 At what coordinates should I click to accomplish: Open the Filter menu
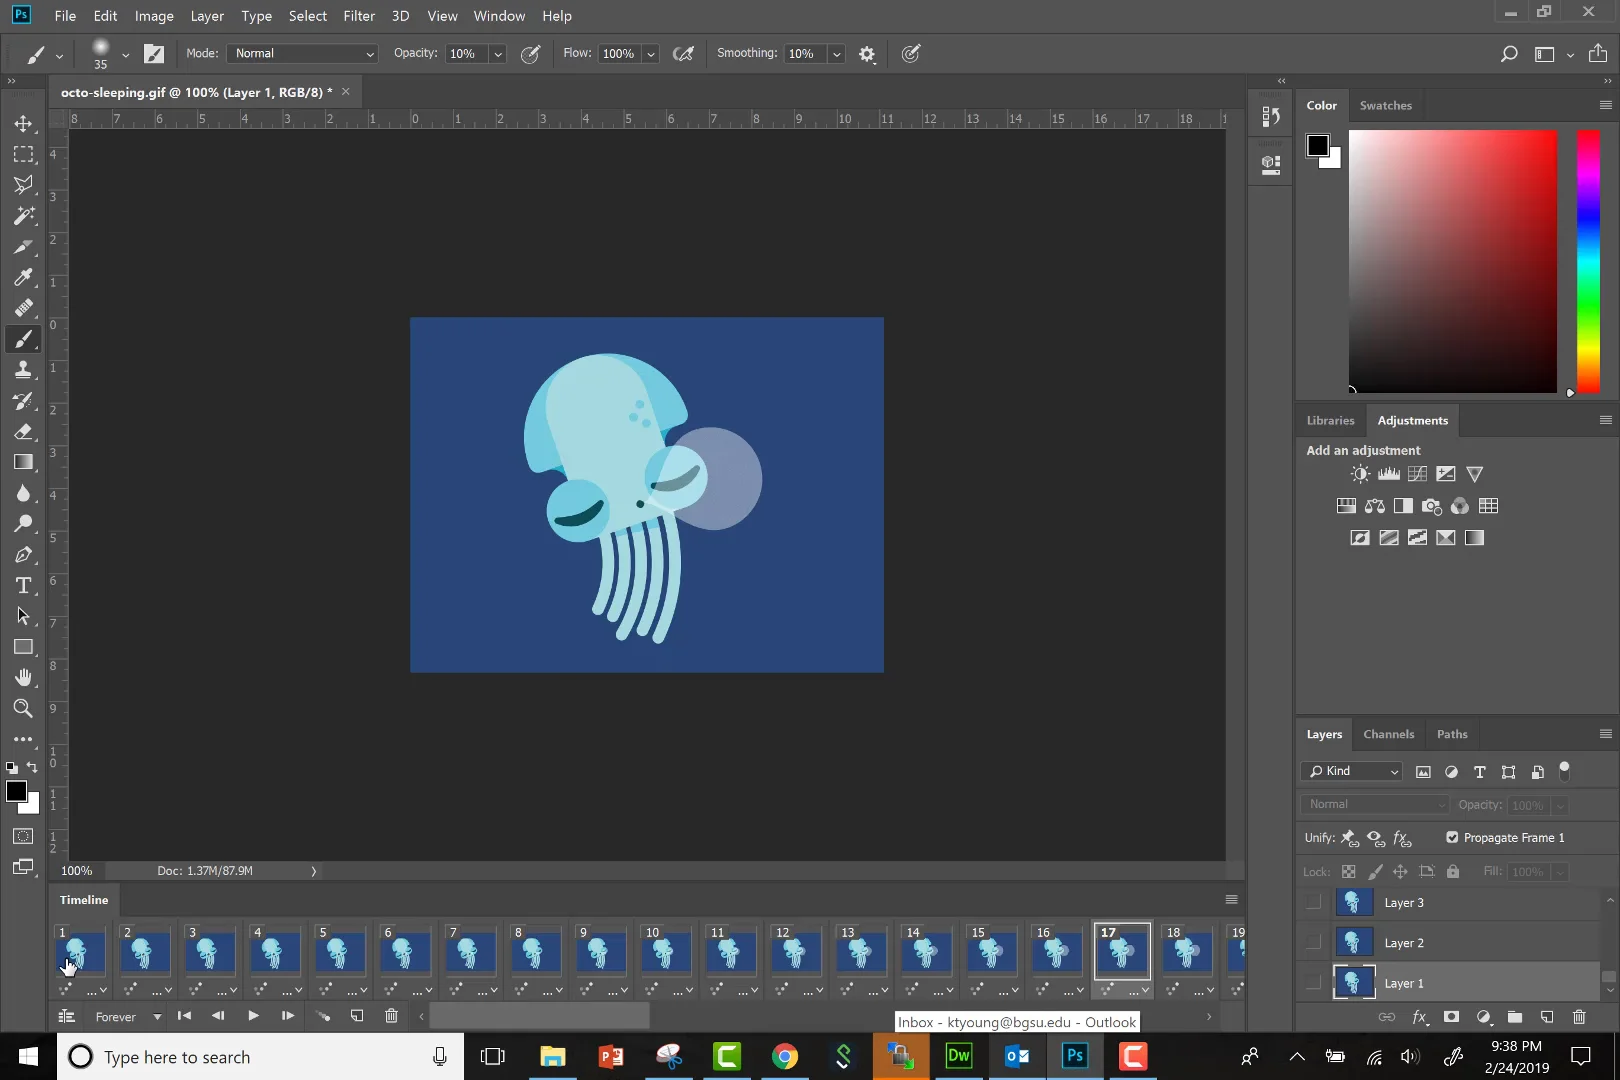pyautogui.click(x=358, y=16)
